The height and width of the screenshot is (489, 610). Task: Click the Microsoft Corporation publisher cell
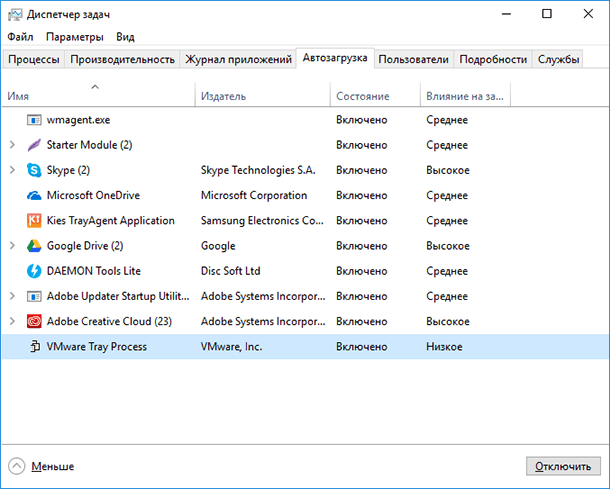coord(254,195)
